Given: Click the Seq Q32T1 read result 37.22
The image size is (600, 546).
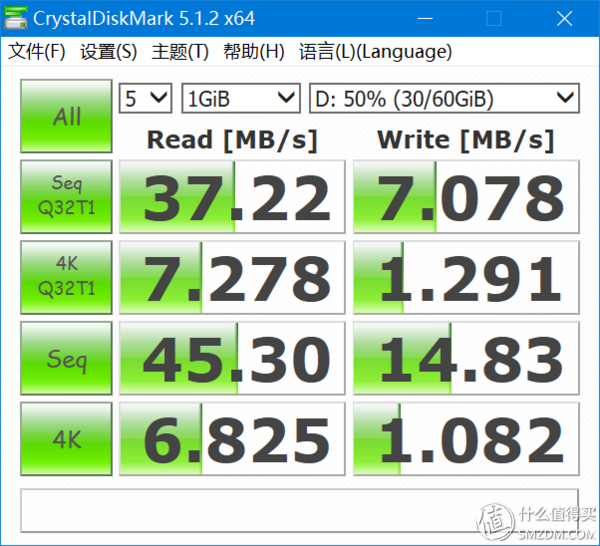Looking at the screenshot, I should coord(232,196).
